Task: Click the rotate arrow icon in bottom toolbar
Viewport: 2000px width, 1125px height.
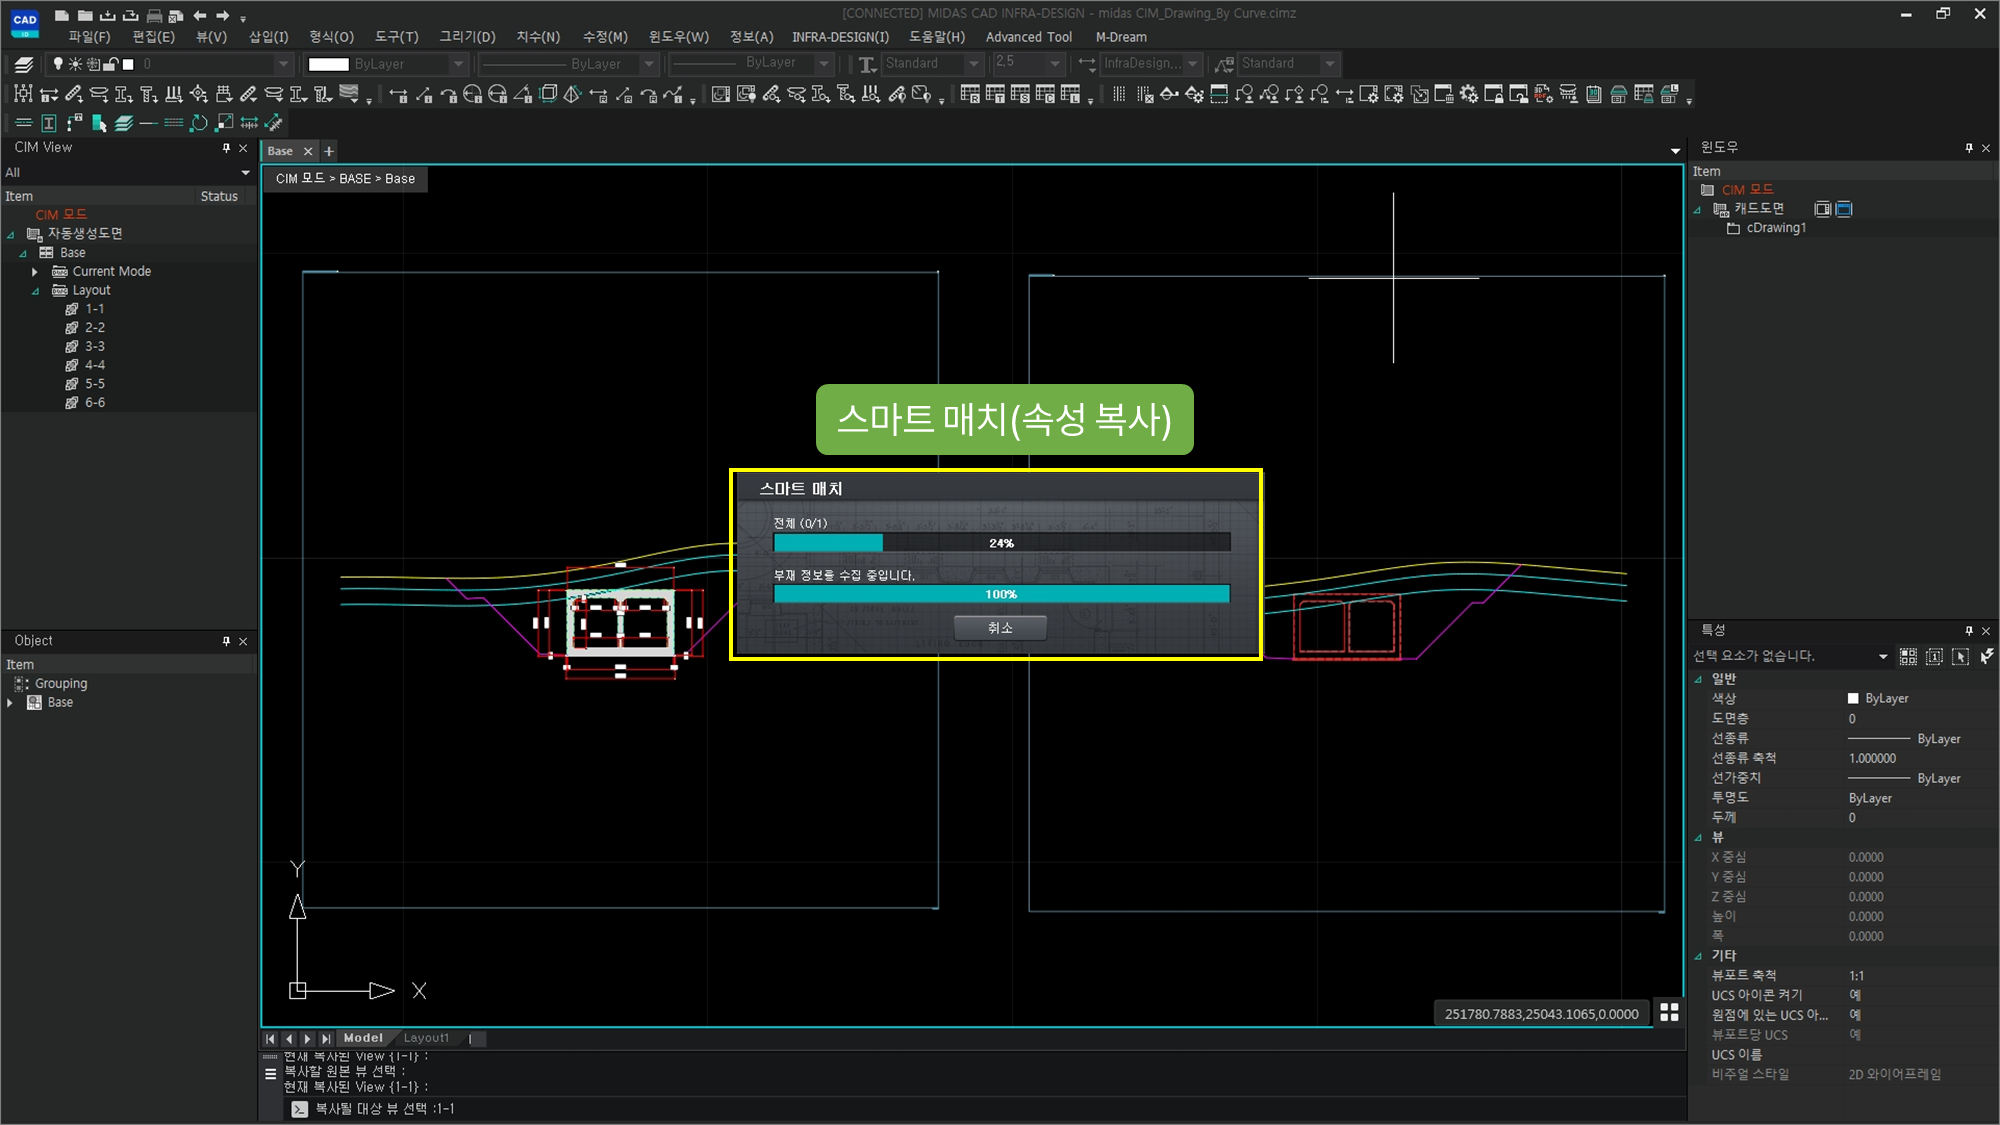Action: [x=199, y=123]
